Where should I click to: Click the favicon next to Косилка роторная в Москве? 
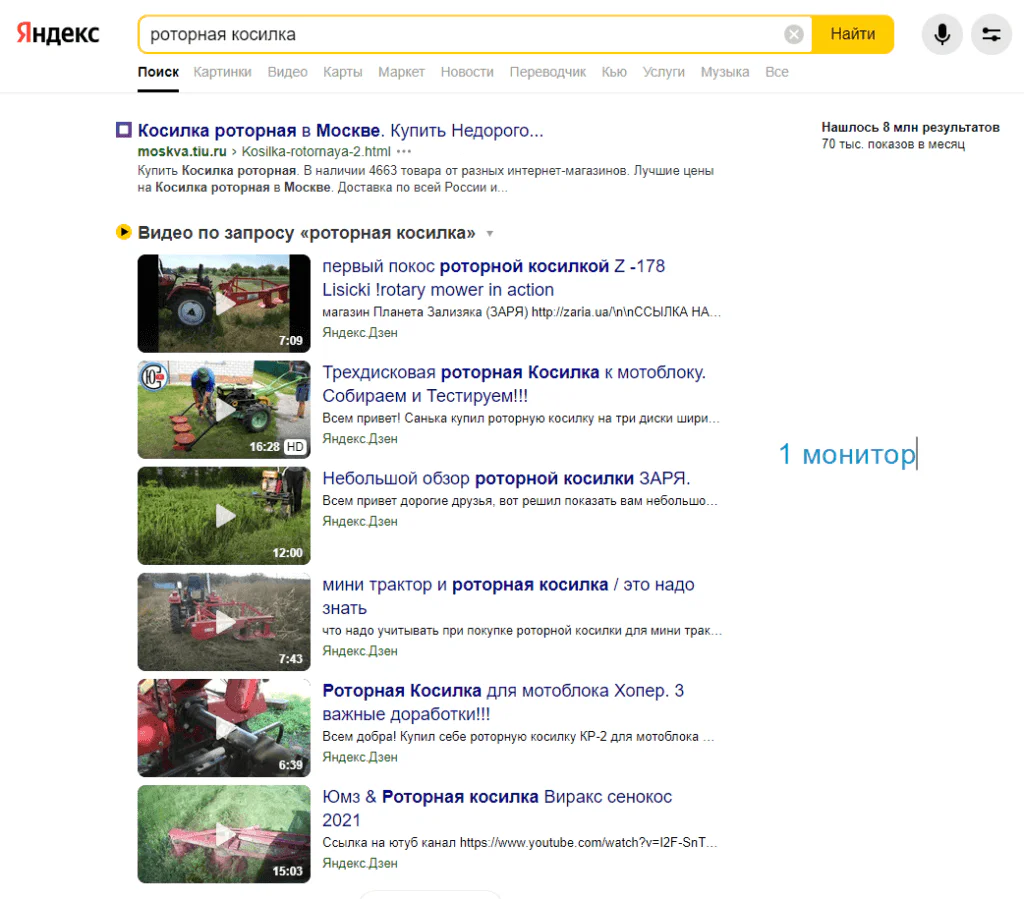pyautogui.click(x=123, y=130)
